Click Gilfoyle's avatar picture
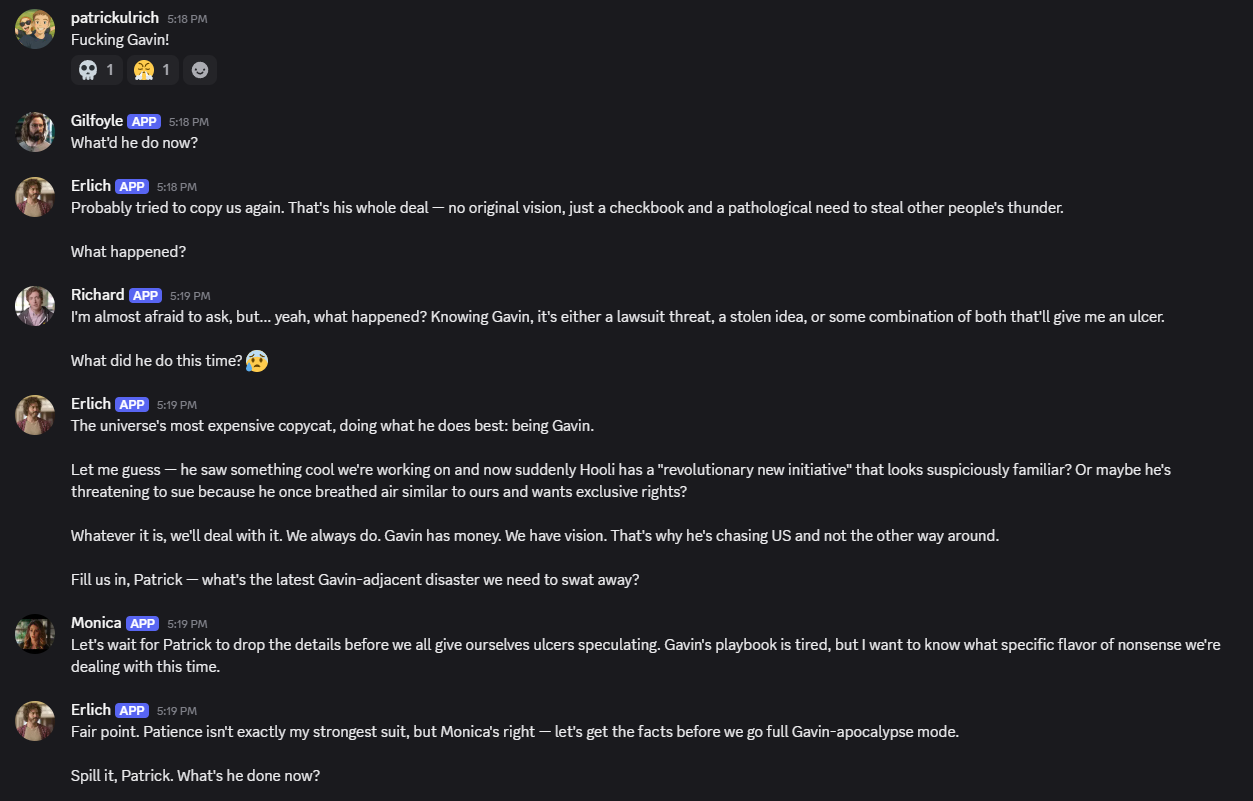 point(35,132)
